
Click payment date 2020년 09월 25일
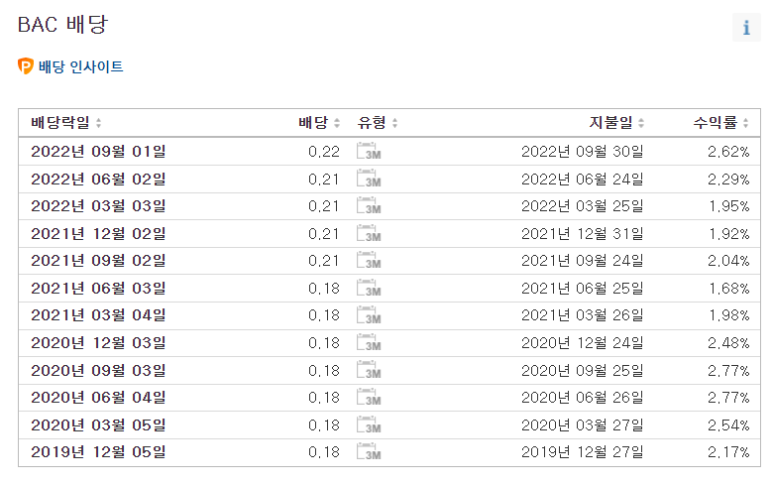click(x=582, y=370)
